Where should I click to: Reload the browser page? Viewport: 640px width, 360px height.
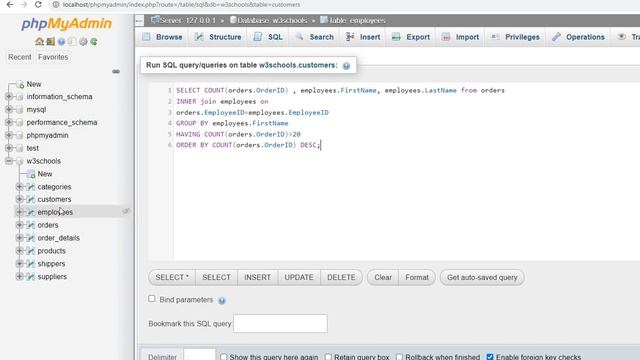[38, 4]
